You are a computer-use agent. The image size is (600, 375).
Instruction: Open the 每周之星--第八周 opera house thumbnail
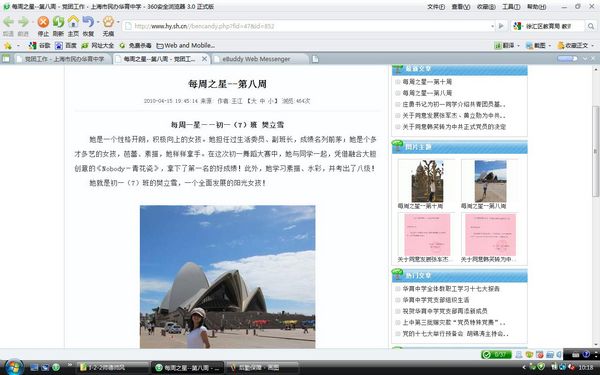coord(490,181)
